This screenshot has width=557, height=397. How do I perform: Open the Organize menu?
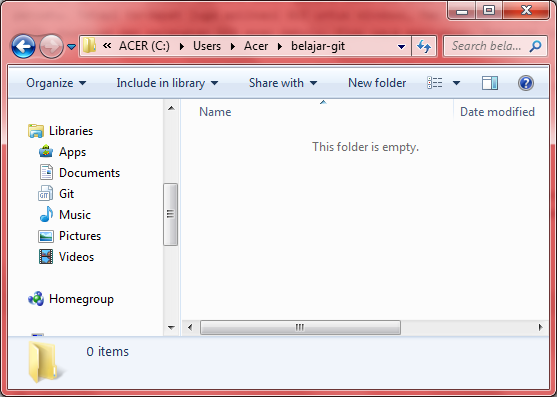(56, 83)
